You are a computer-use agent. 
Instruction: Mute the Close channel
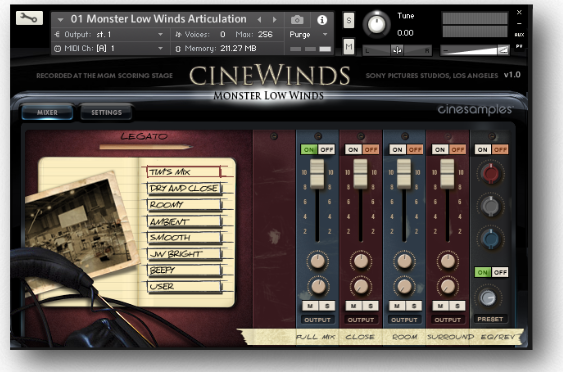354,306
